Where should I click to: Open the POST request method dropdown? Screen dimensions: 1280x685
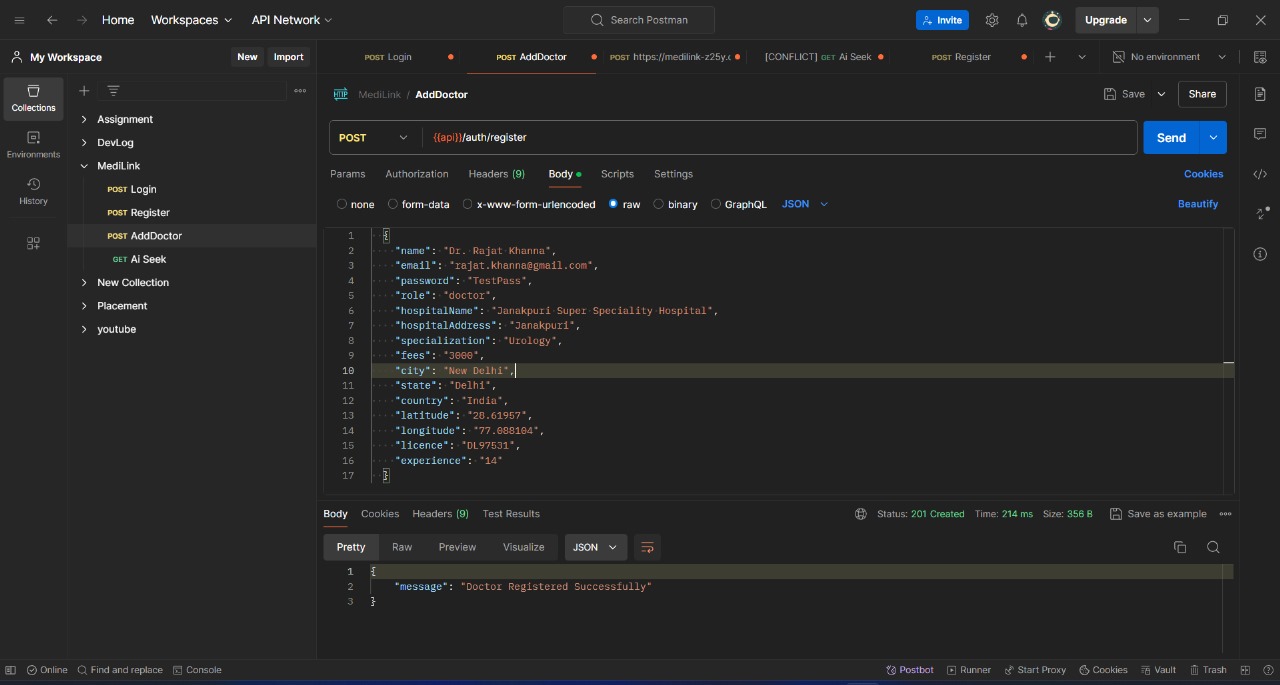[373, 137]
